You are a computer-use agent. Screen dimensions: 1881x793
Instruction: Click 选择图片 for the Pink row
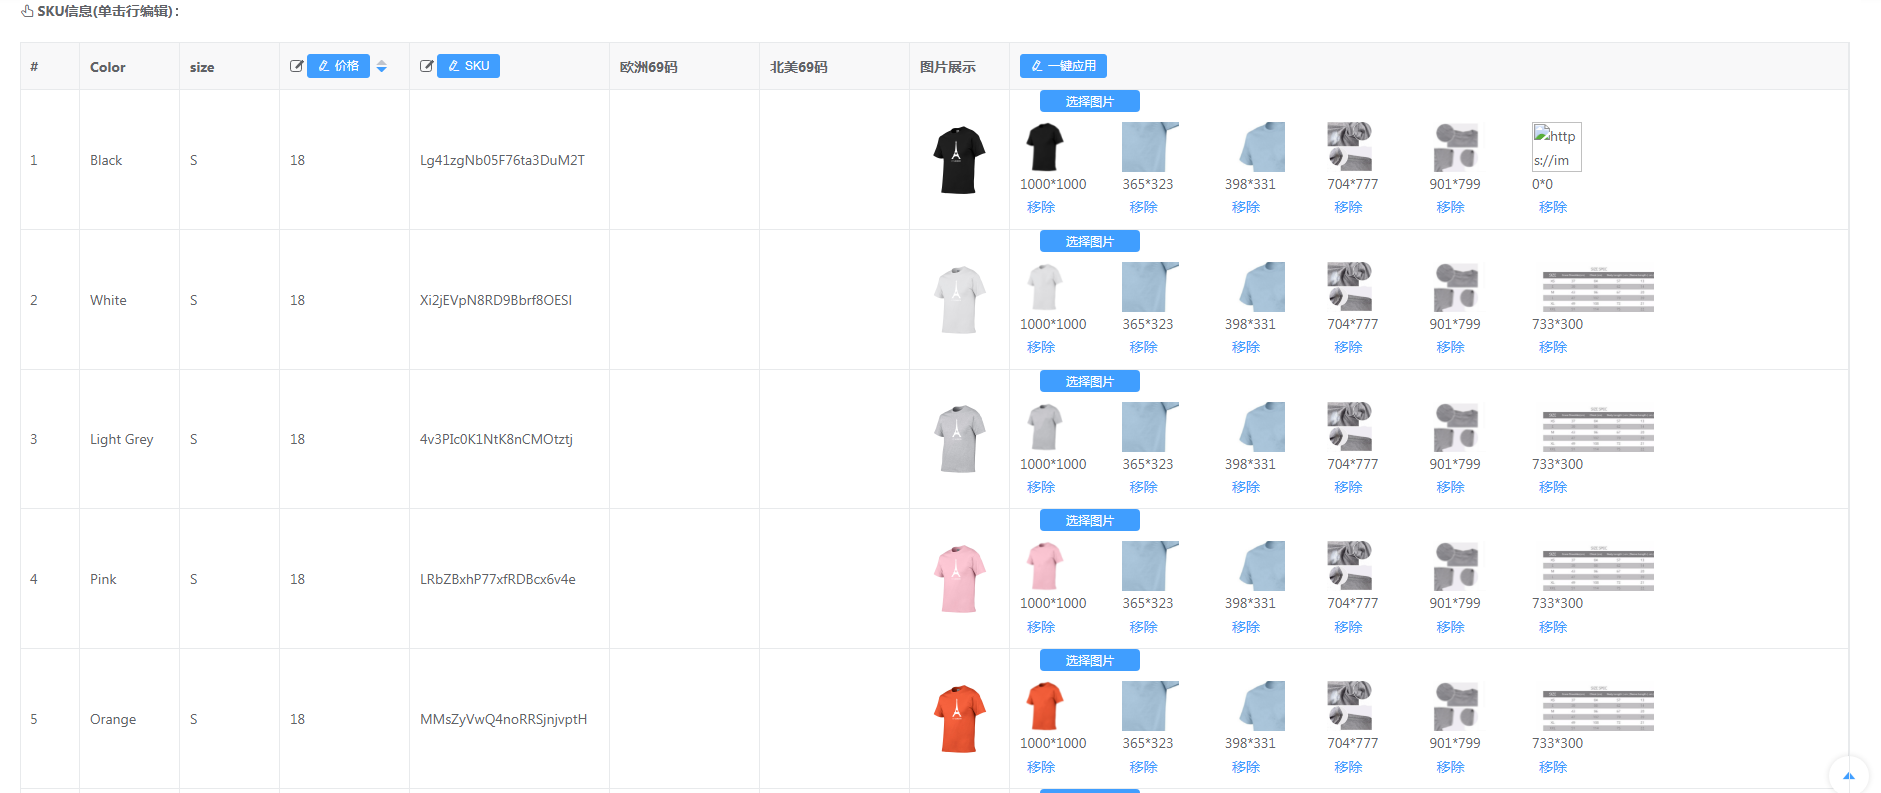(x=1089, y=520)
